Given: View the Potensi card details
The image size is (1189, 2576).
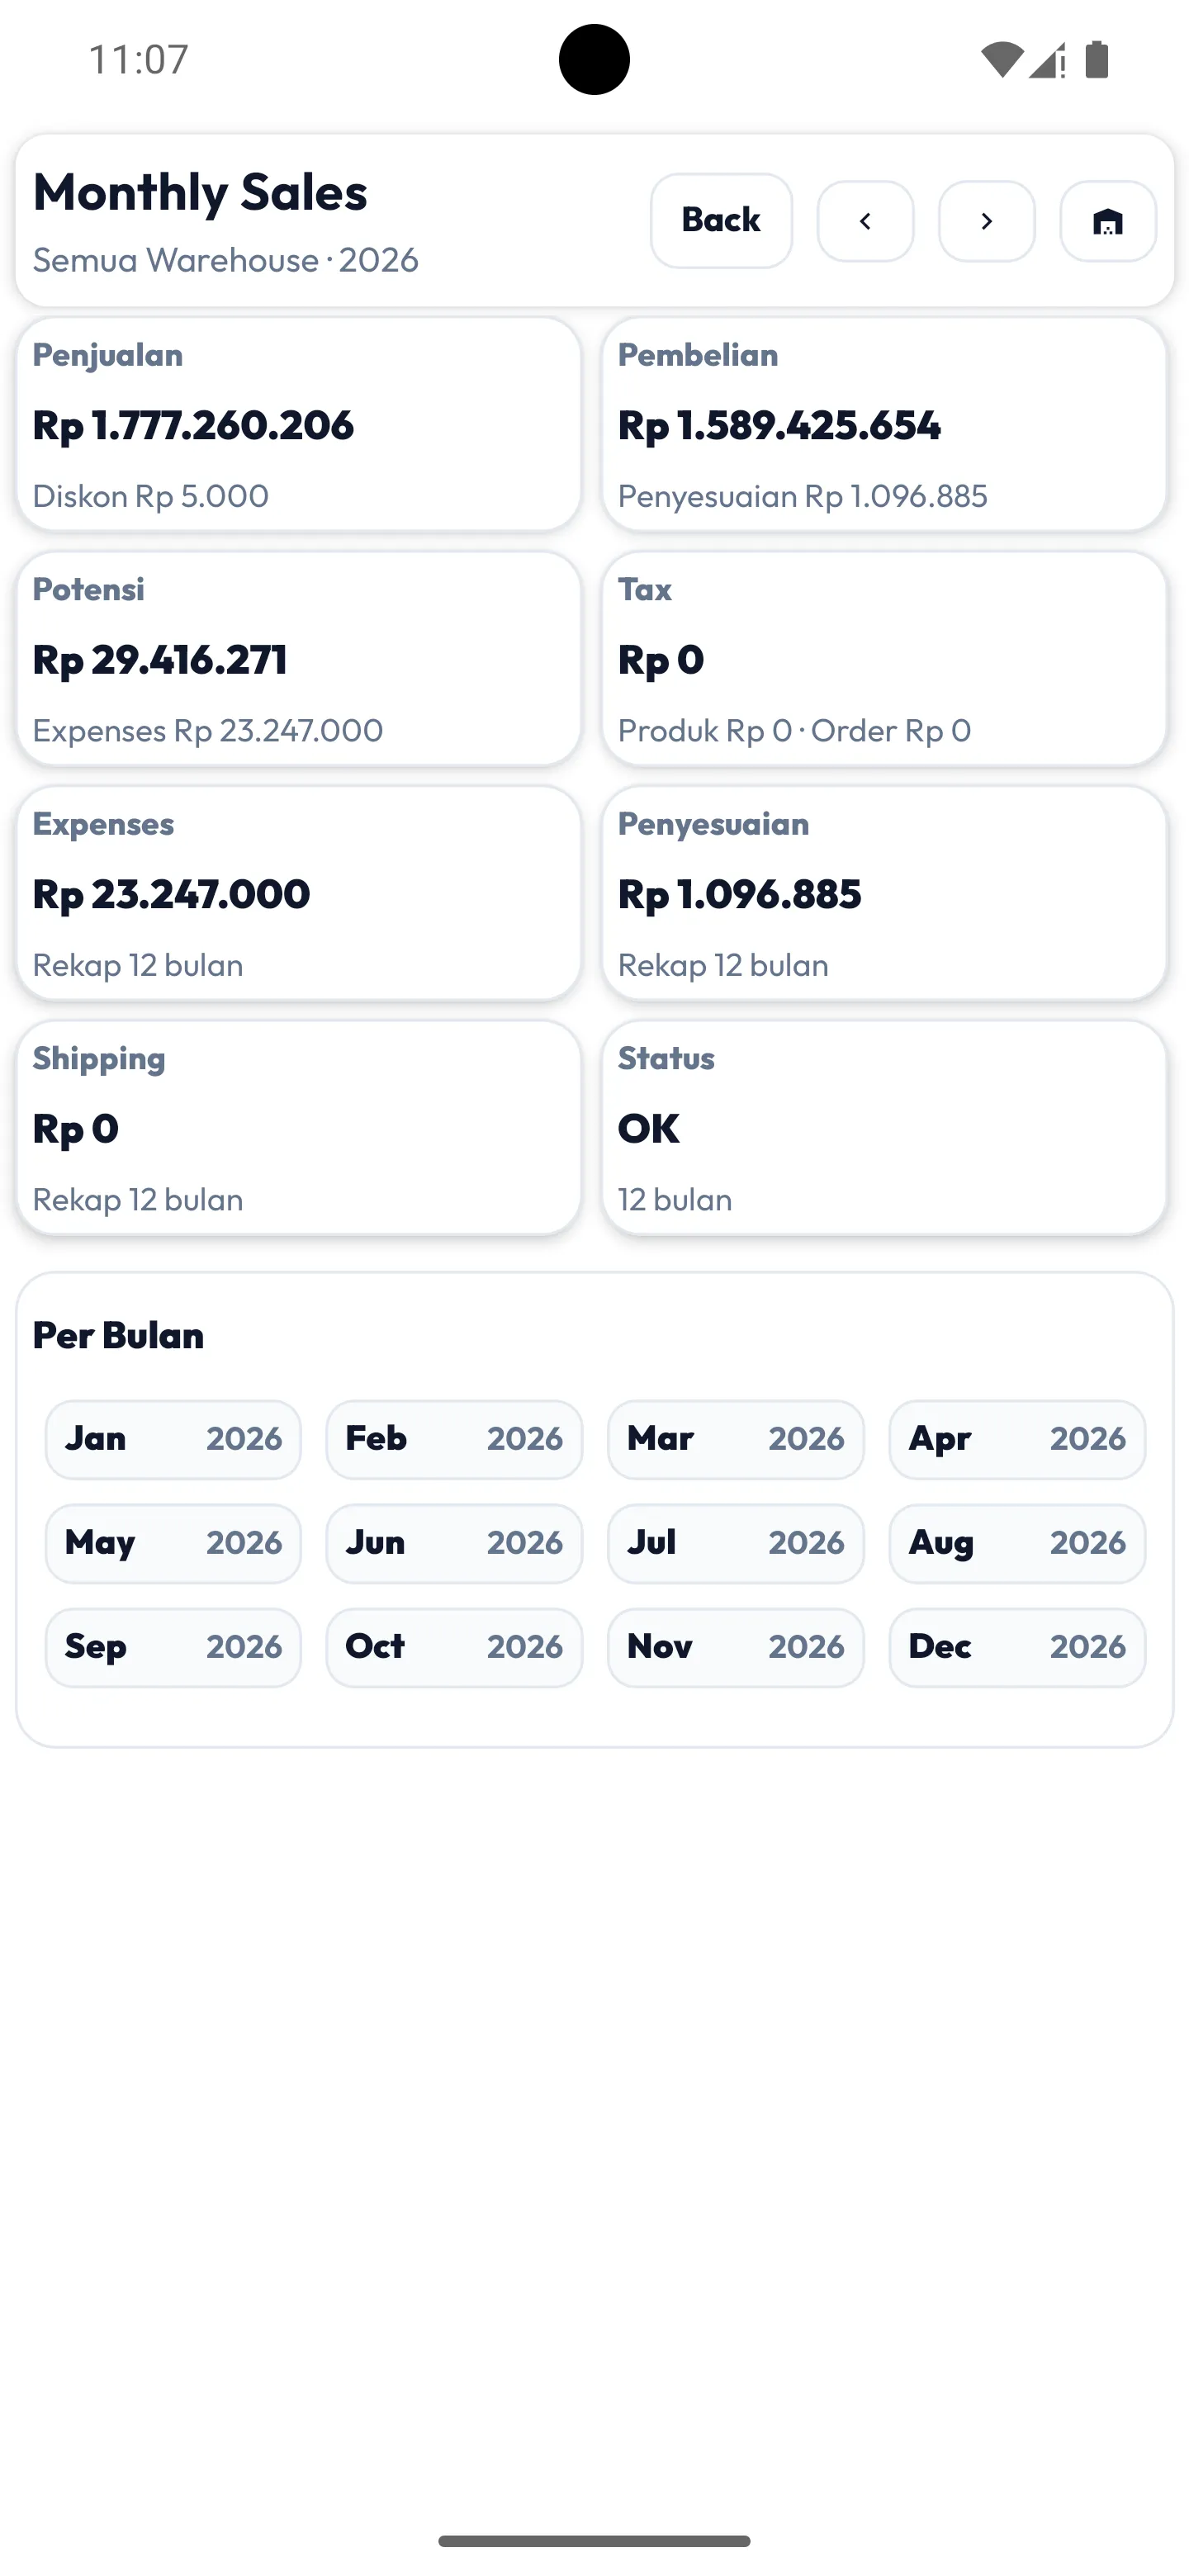Looking at the screenshot, I should pos(298,658).
